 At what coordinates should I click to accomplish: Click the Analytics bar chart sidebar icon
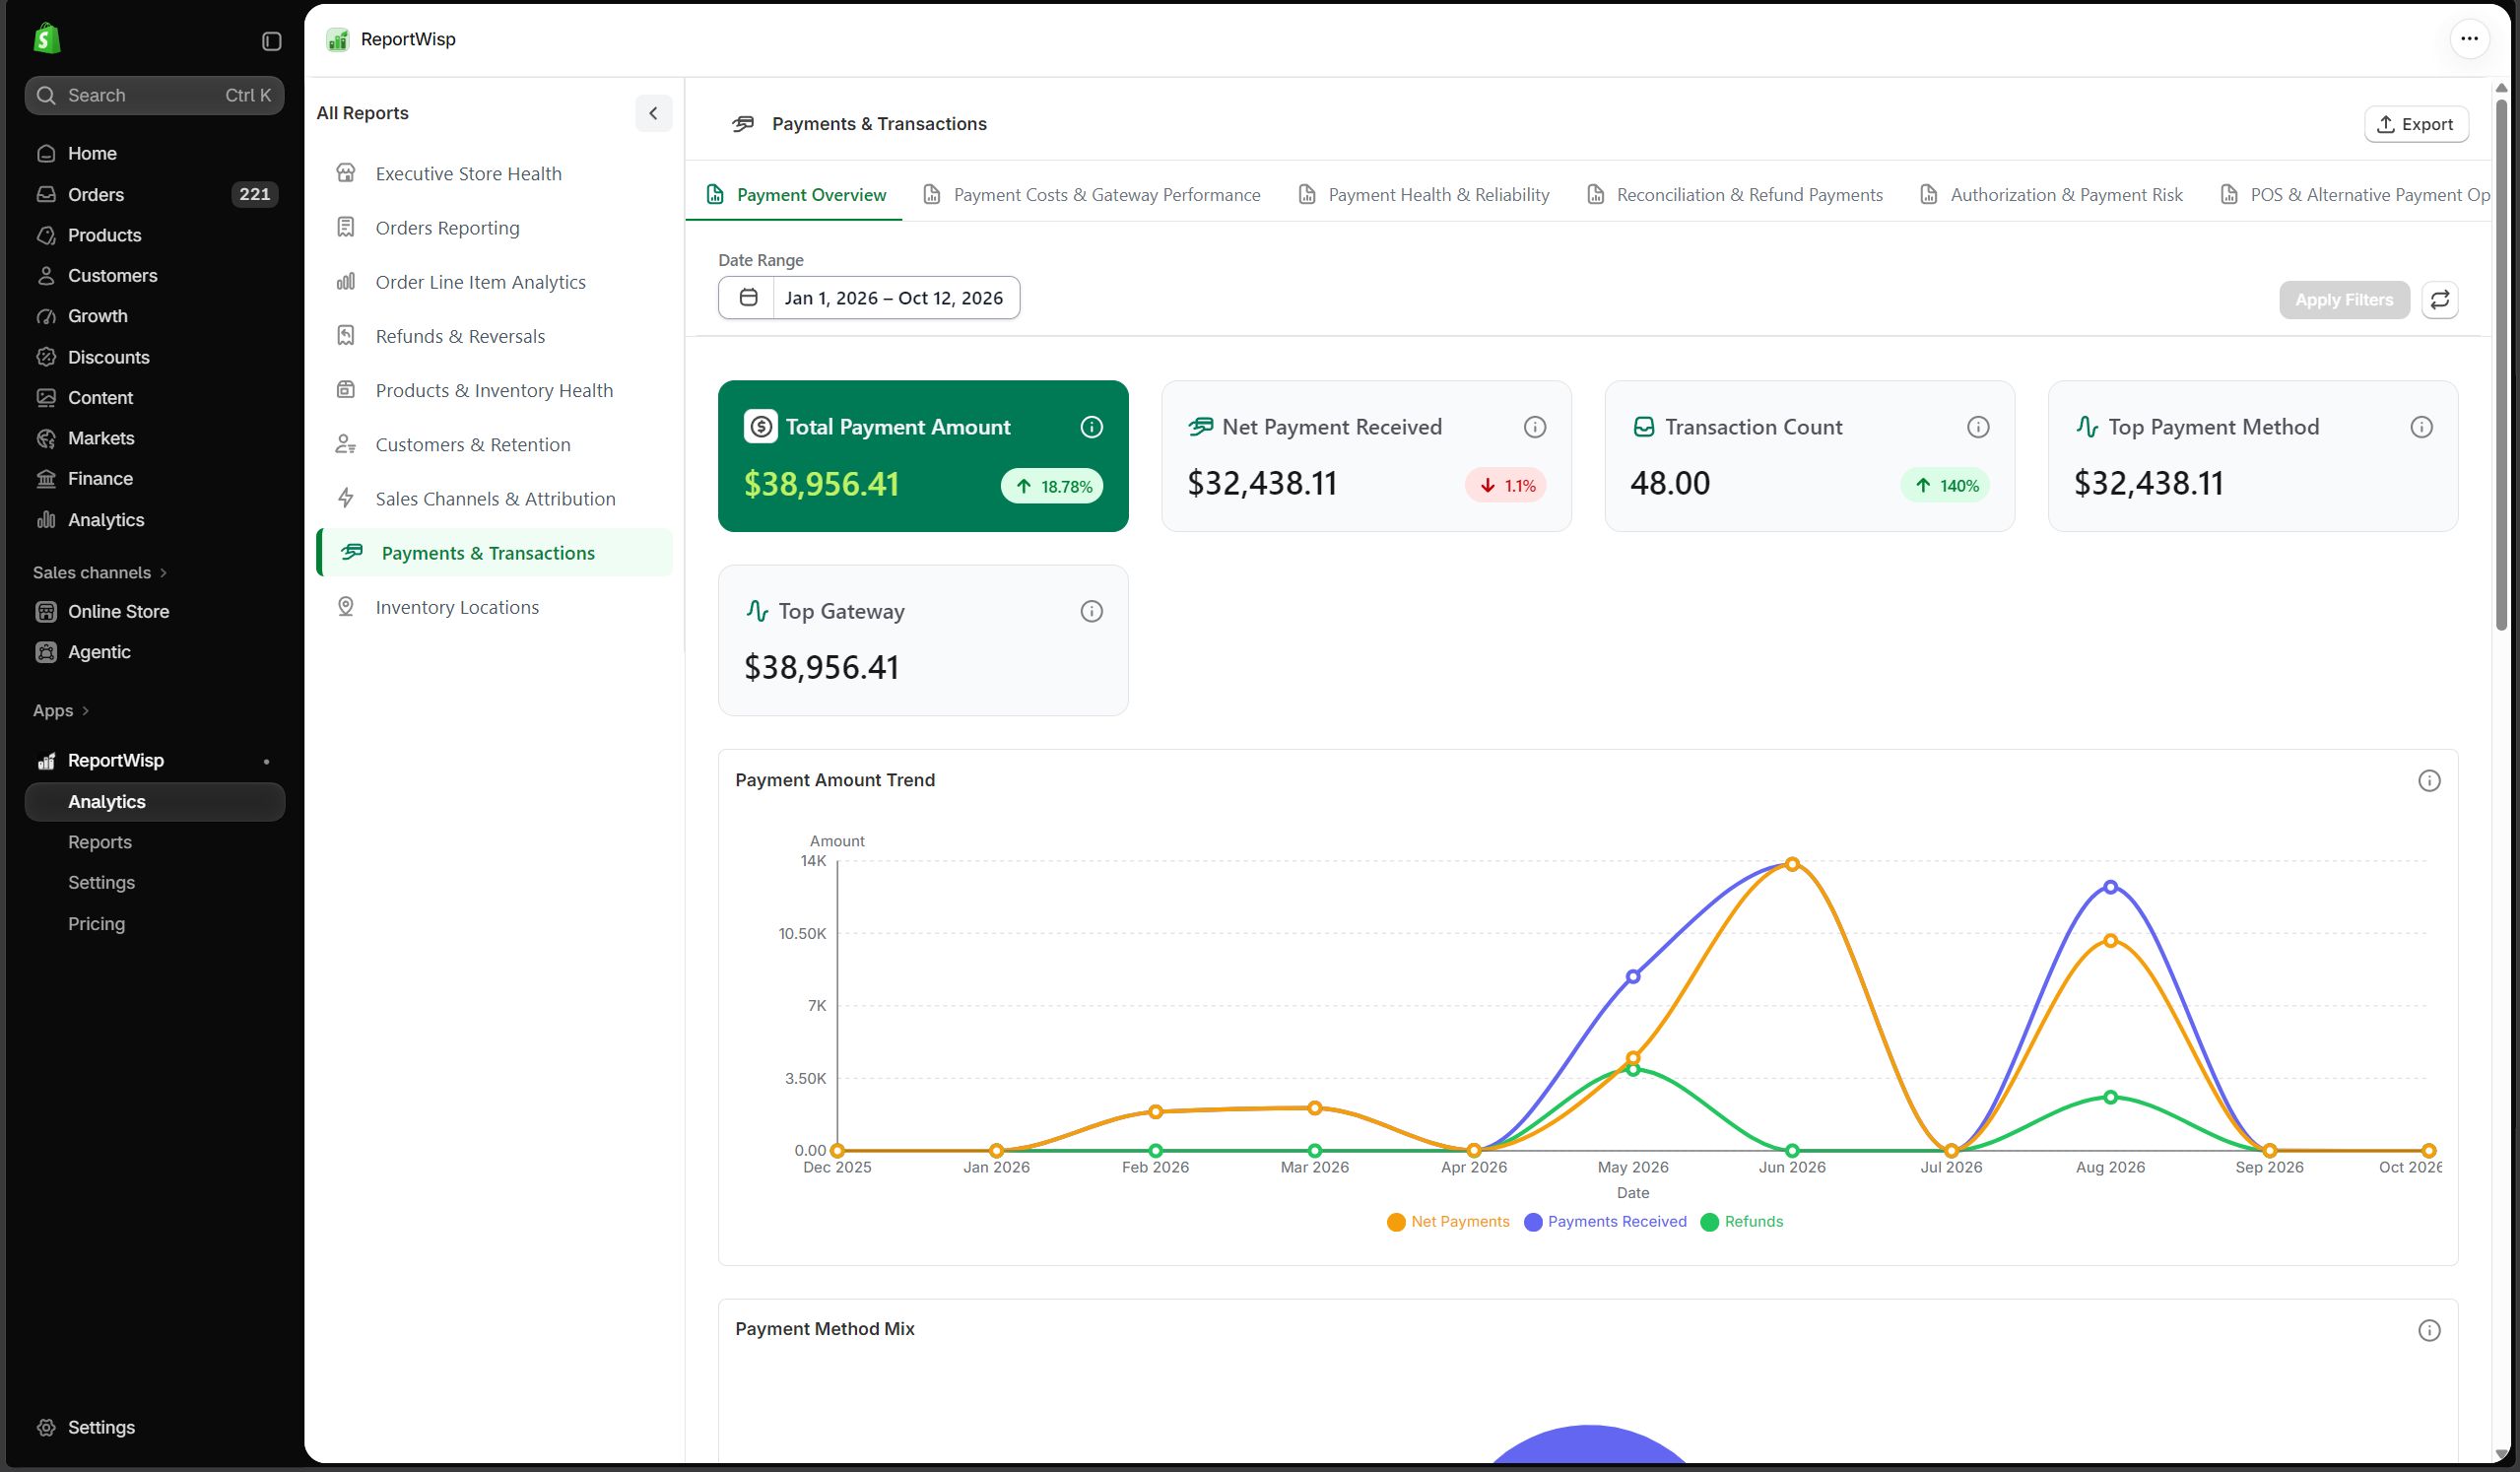46,519
